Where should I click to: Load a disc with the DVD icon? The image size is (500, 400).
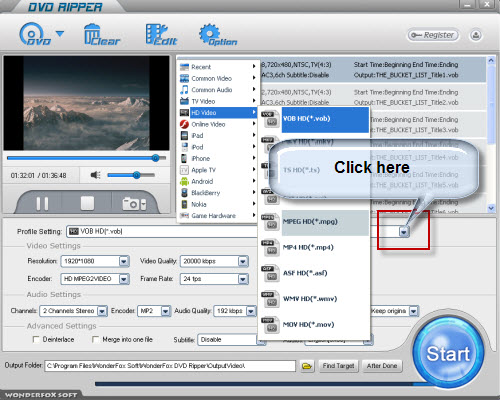click(x=34, y=34)
